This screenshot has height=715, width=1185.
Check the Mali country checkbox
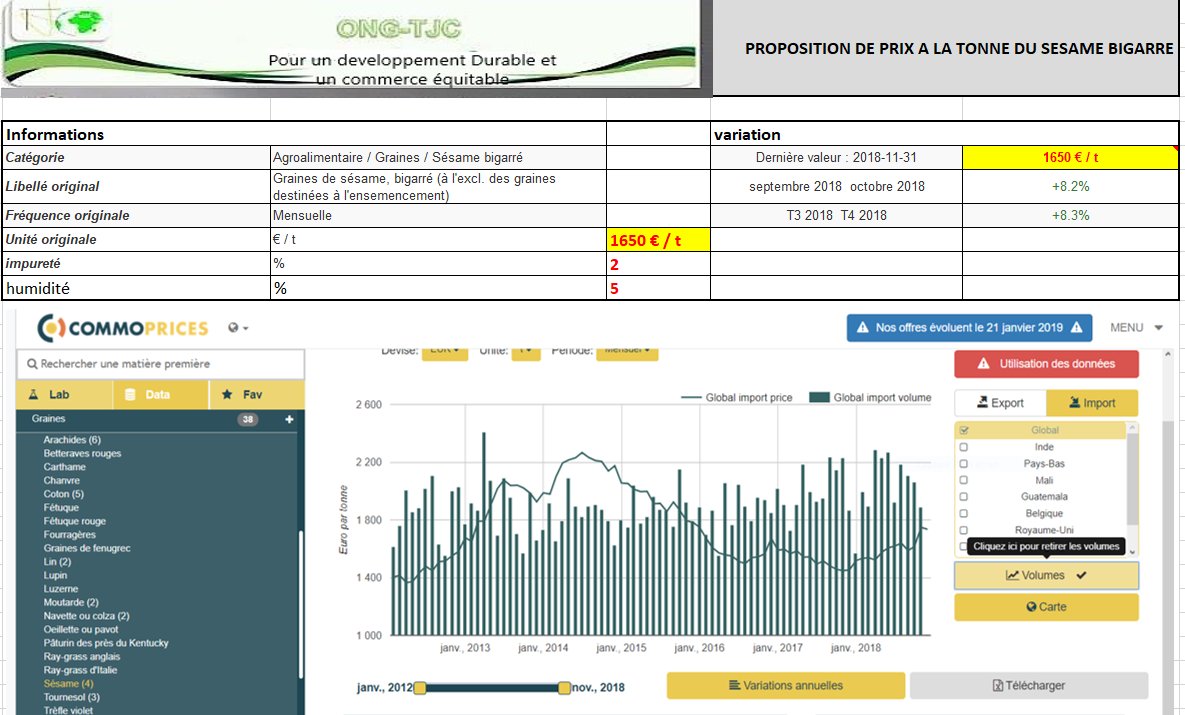(964, 480)
